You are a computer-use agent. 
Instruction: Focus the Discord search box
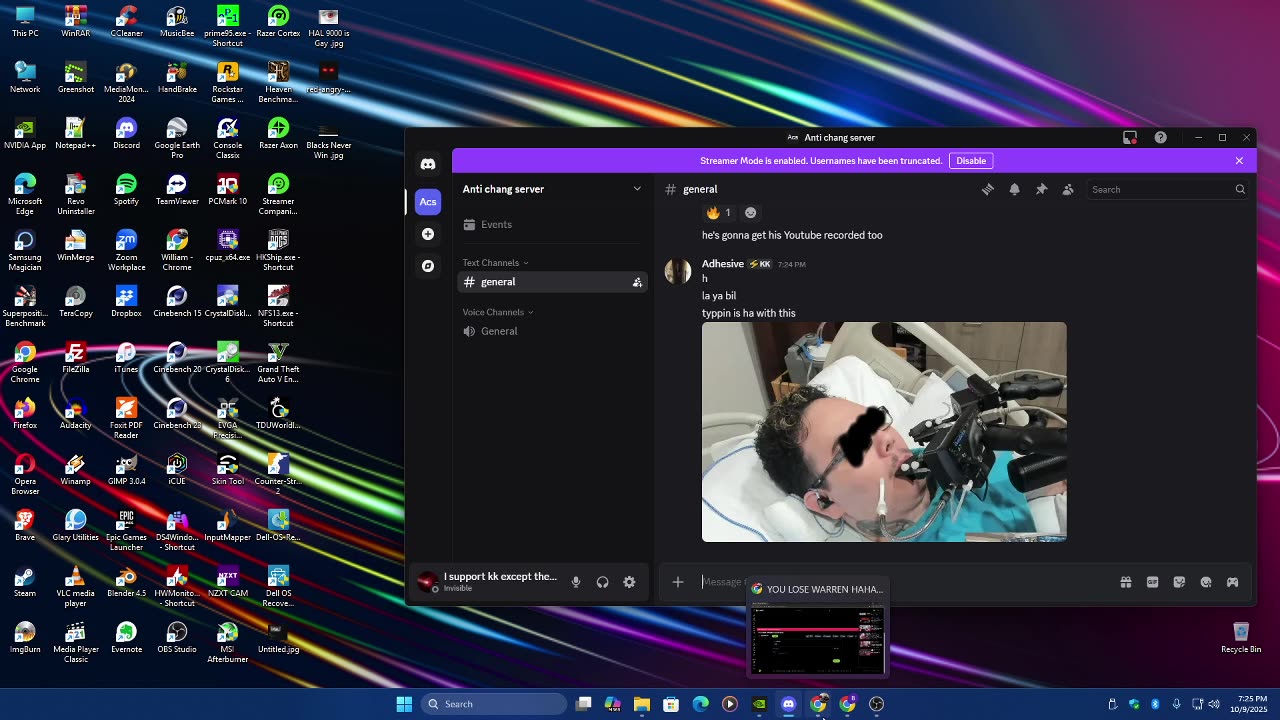pyautogui.click(x=1168, y=189)
